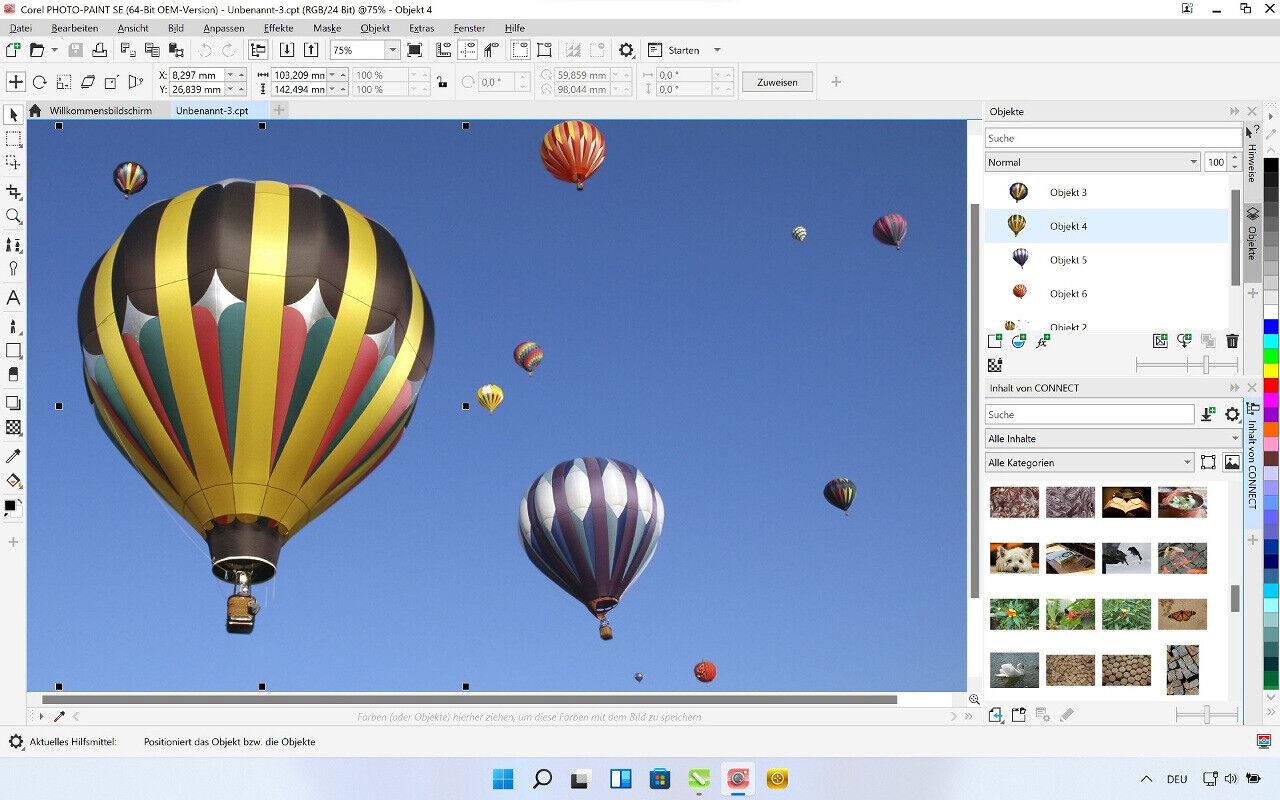The width and height of the screenshot is (1280, 800).
Task: Add new object in Objekte panel
Action: [x=995, y=341]
